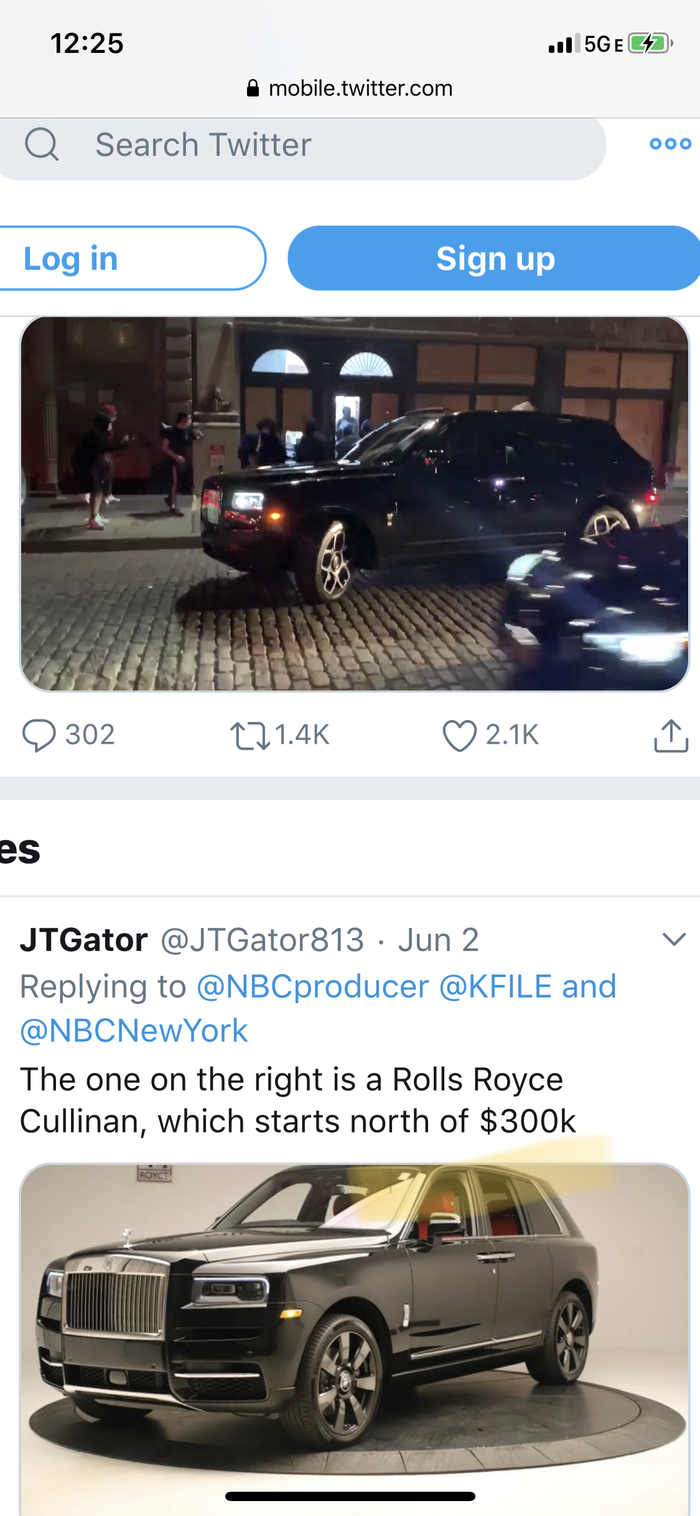Open the @KFILE mention link

496,987
